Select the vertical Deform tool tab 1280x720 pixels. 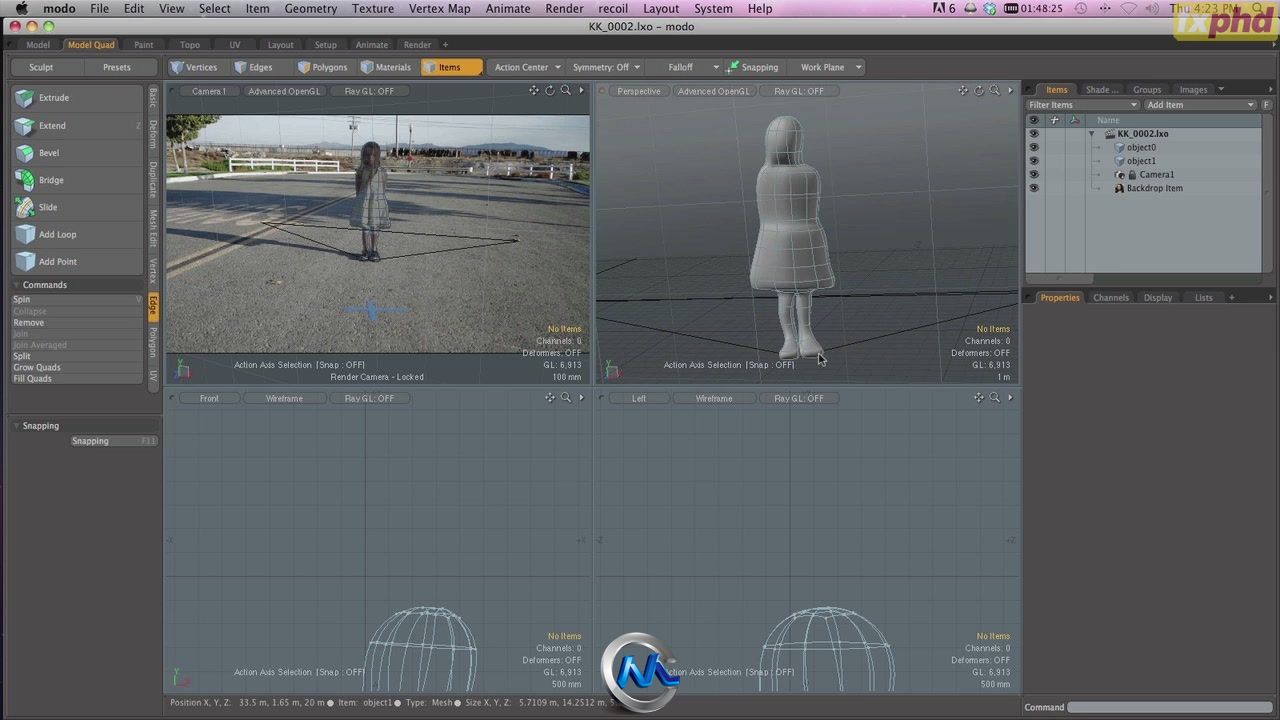coord(153,134)
